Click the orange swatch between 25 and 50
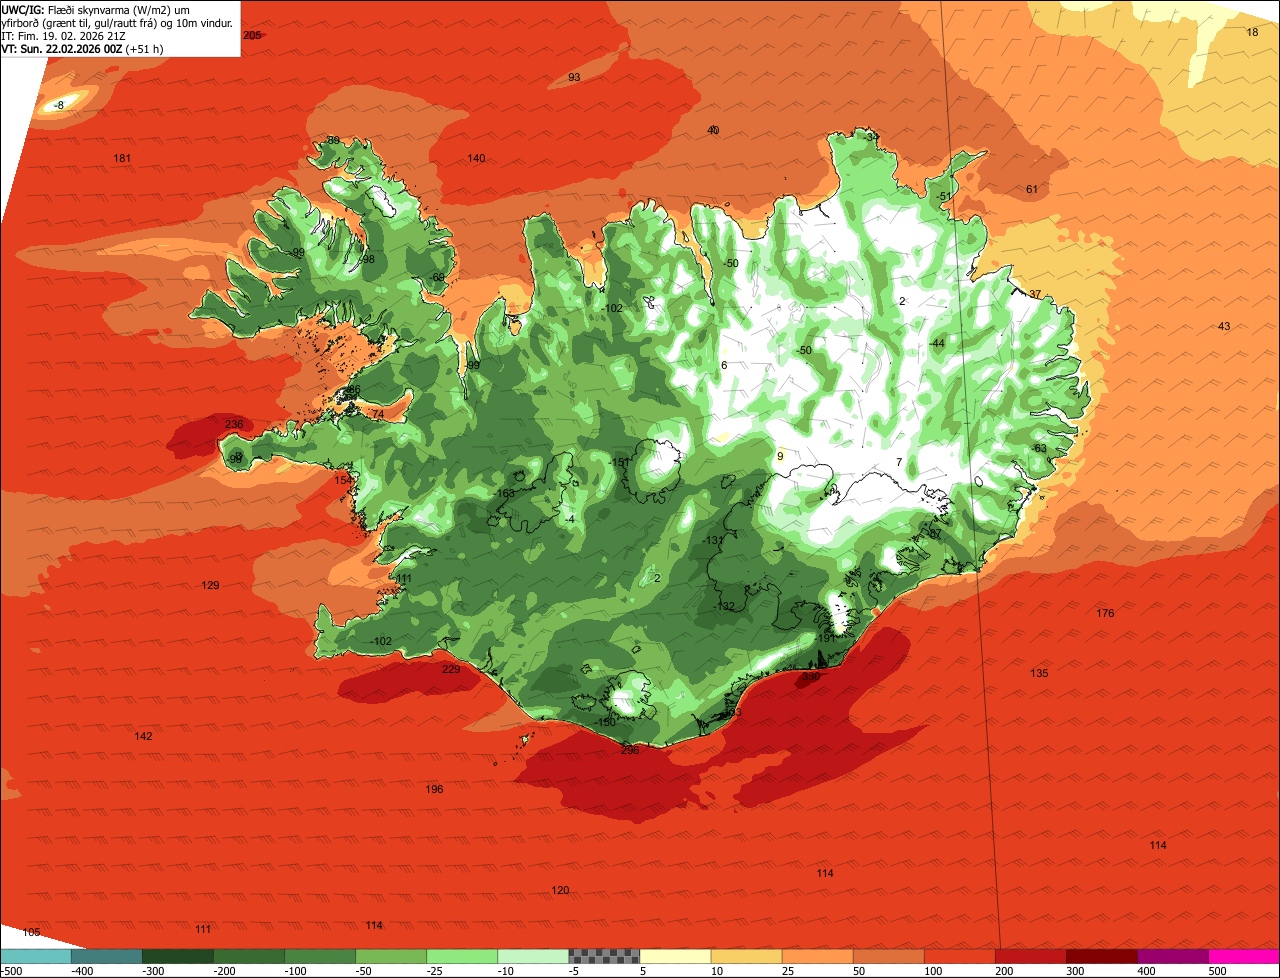 816,956
